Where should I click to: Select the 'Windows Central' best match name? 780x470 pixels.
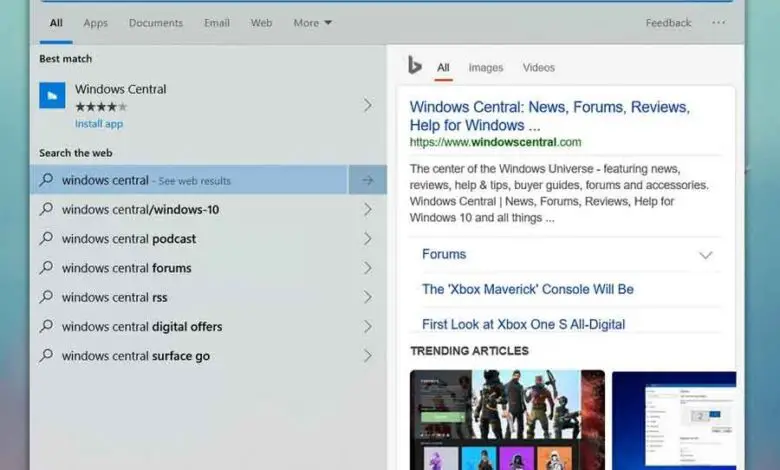(x=121, y=89)
